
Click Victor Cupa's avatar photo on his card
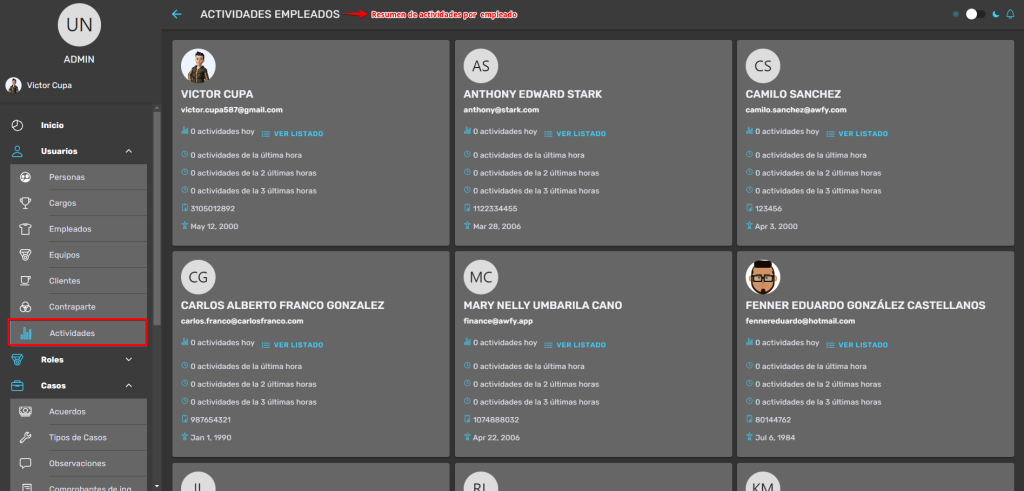[x=199, y=66]
